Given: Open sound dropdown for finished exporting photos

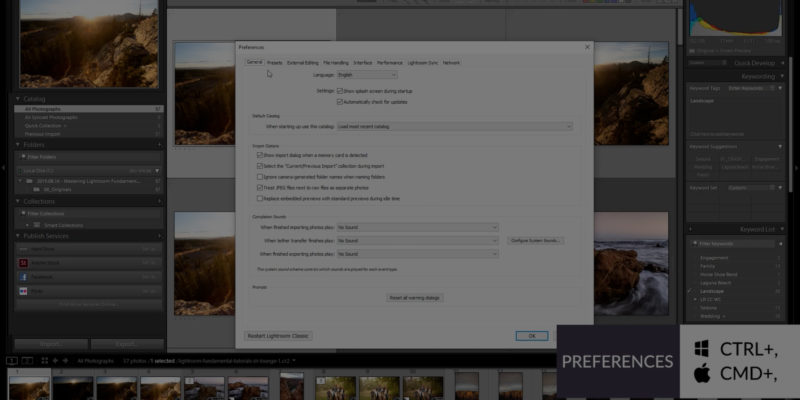Looking at the screenshot, I should coord(417,254).
